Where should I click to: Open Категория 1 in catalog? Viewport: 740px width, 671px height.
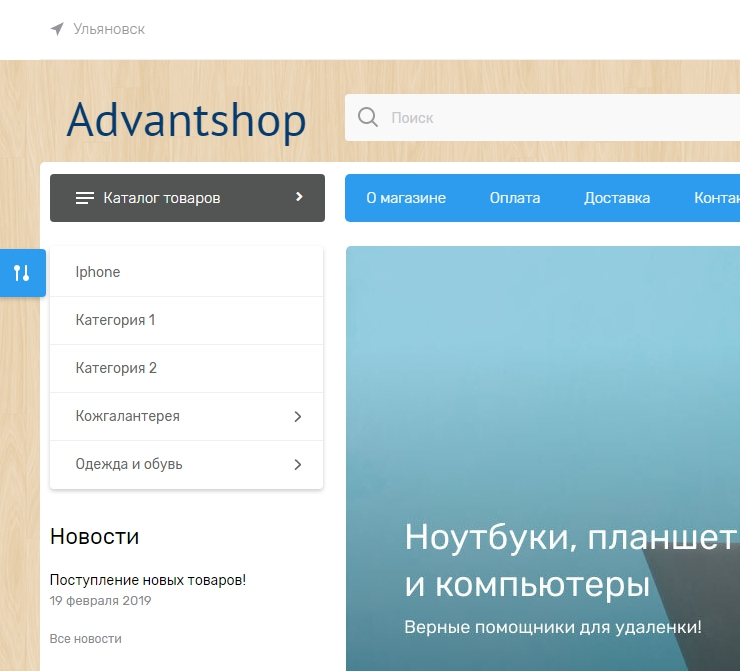coord(115,320)
